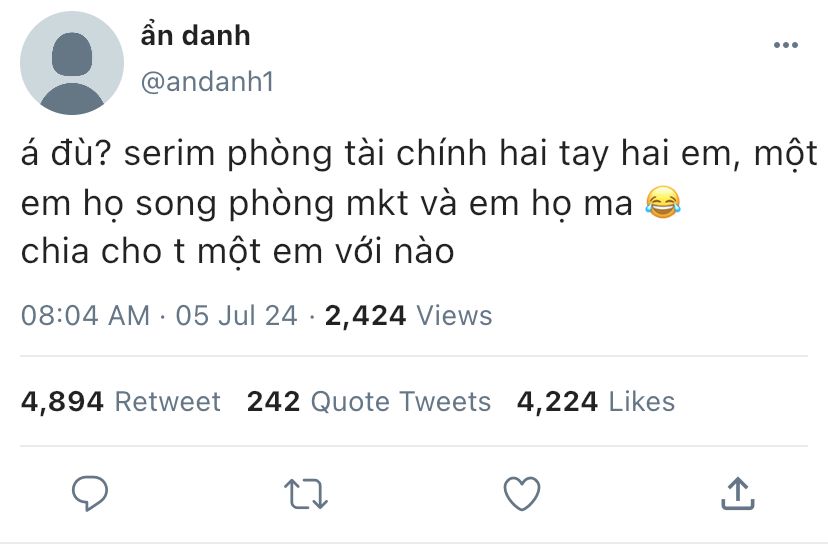
Task: Show the 4,224 Likes list
Action: click(x=596, y=401)
